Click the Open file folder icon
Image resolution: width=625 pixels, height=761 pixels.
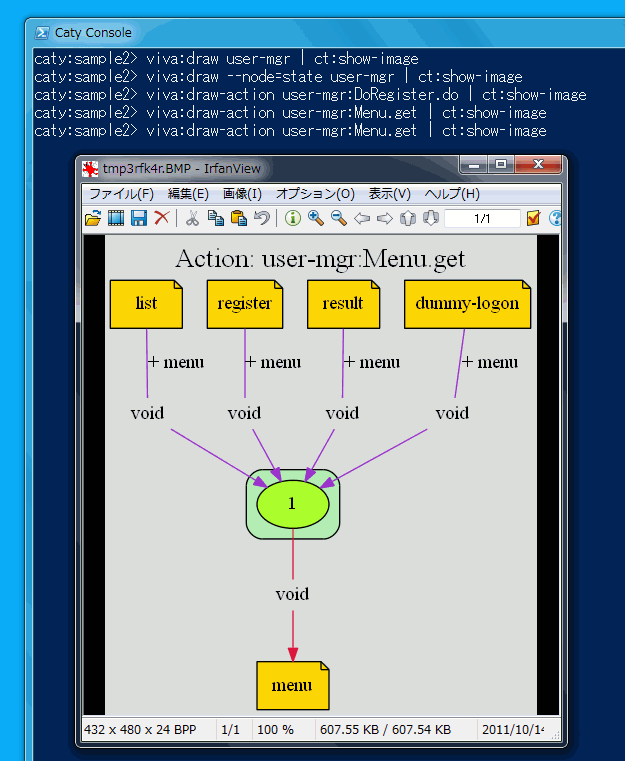click(x=93, y=218)
